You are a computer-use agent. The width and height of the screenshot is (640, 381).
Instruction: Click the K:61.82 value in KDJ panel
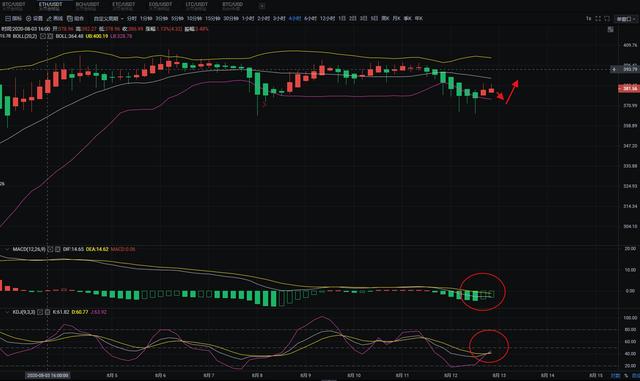61,312
